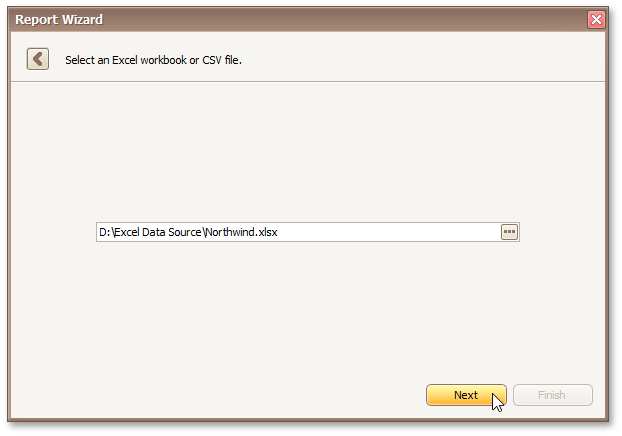Select the three-dots button beside file path
This screenshot has height=436, width=622.
point(509,232)
